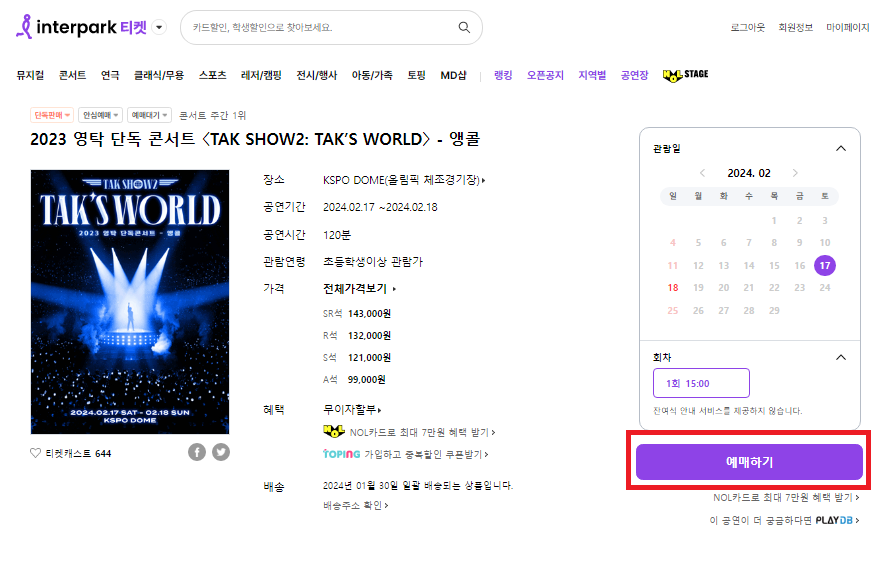Open the 전시/행사 category
Image resolution: width=871 pixels, height=561 pixels.
[317, 75]
